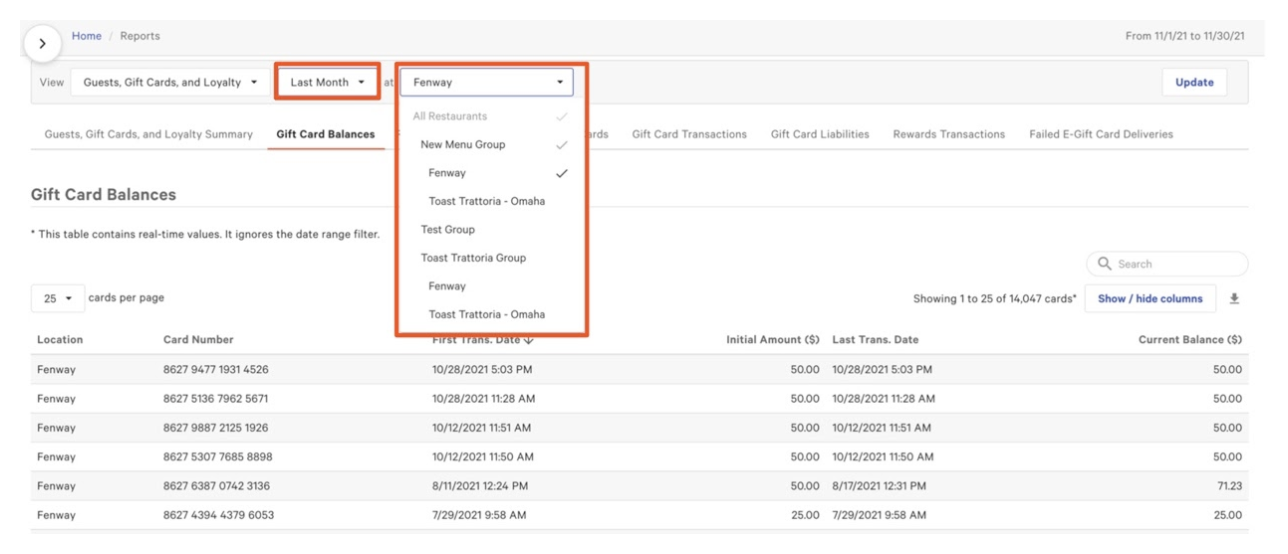Image resolution: width=1288 pixels, height=554 pixels.
Task: Open the Guests, Gift Cards, and Loyalty view dropdown
Action: point(169,83)
